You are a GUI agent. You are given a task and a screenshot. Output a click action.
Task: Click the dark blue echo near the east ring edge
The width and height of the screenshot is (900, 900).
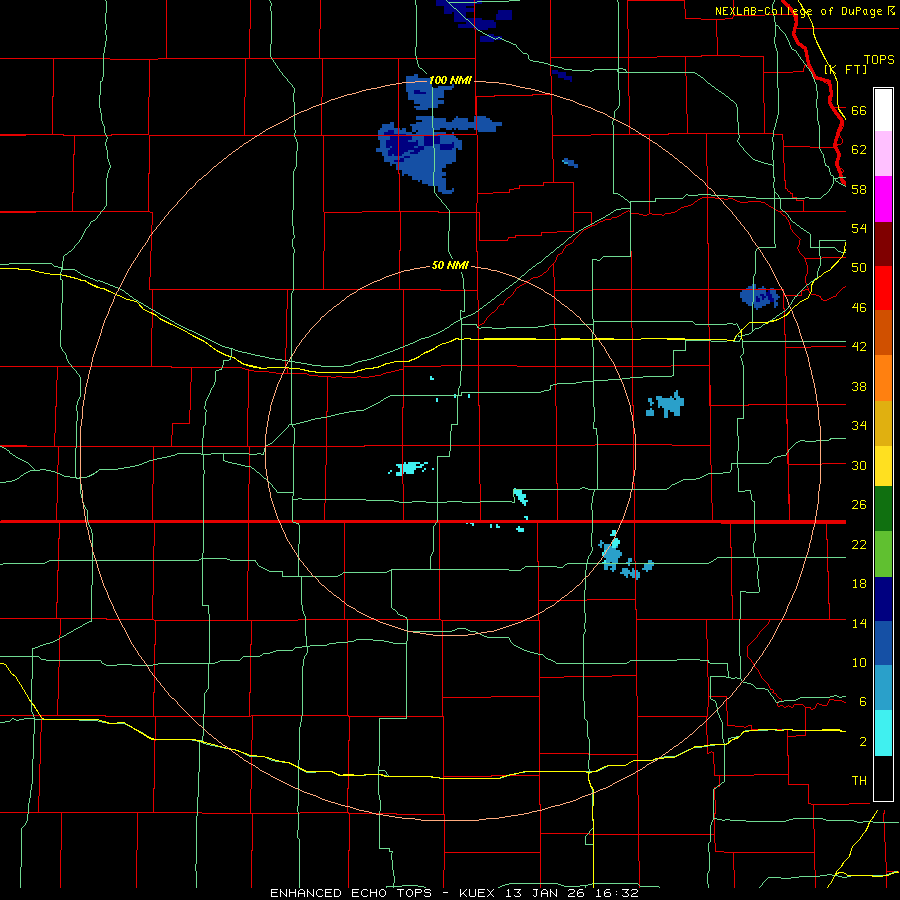click(x=760, y=297)
